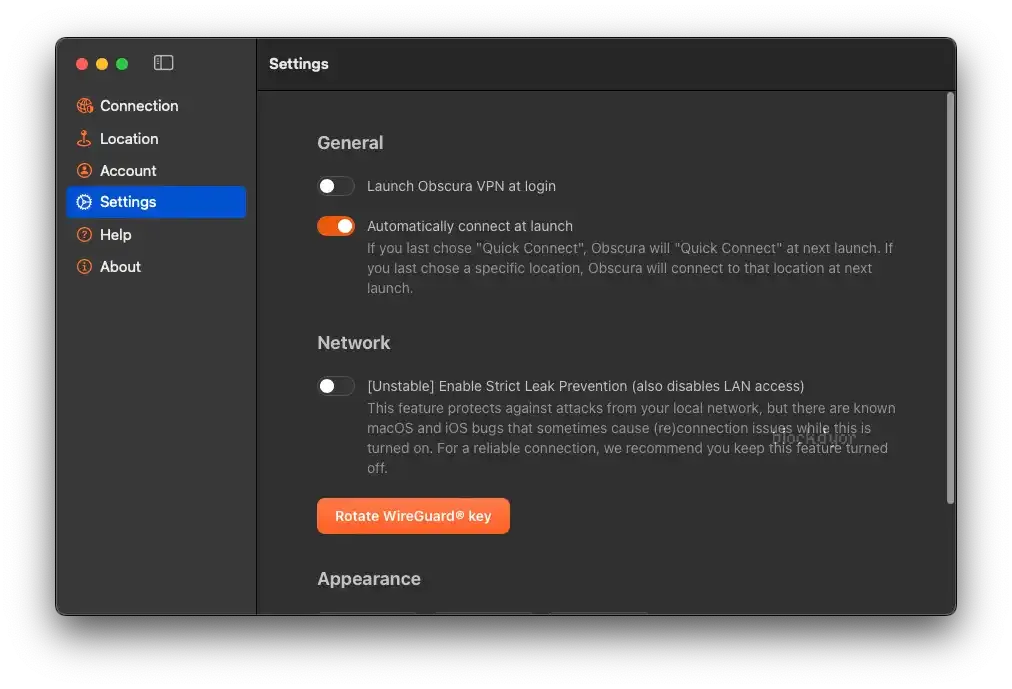Enable Launch Obscura VPN at login
The width and height of the screenshot is (1012, 689).
click(336, 186)
